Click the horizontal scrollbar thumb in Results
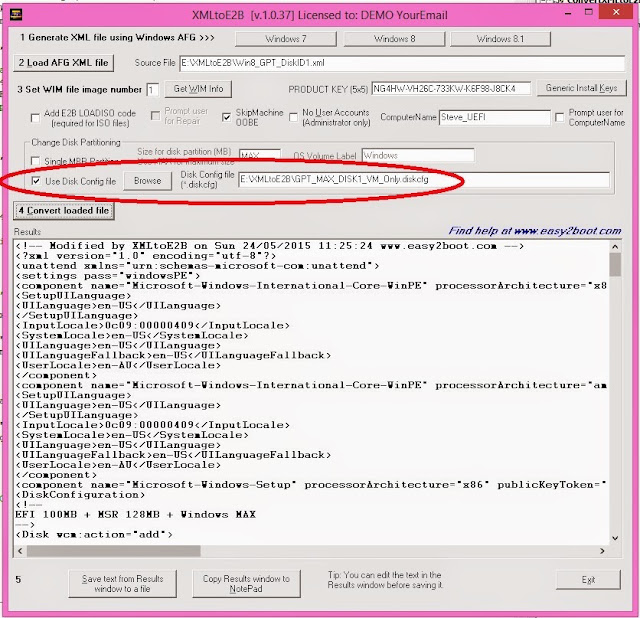This screenshot has height=618, width=640. tap(113, 551)
